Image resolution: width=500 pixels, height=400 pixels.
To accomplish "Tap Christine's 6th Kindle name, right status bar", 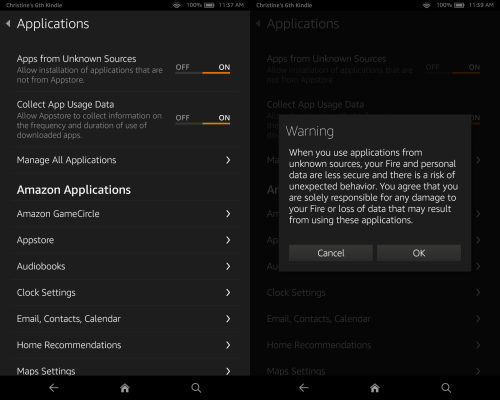I will (284, 5).
